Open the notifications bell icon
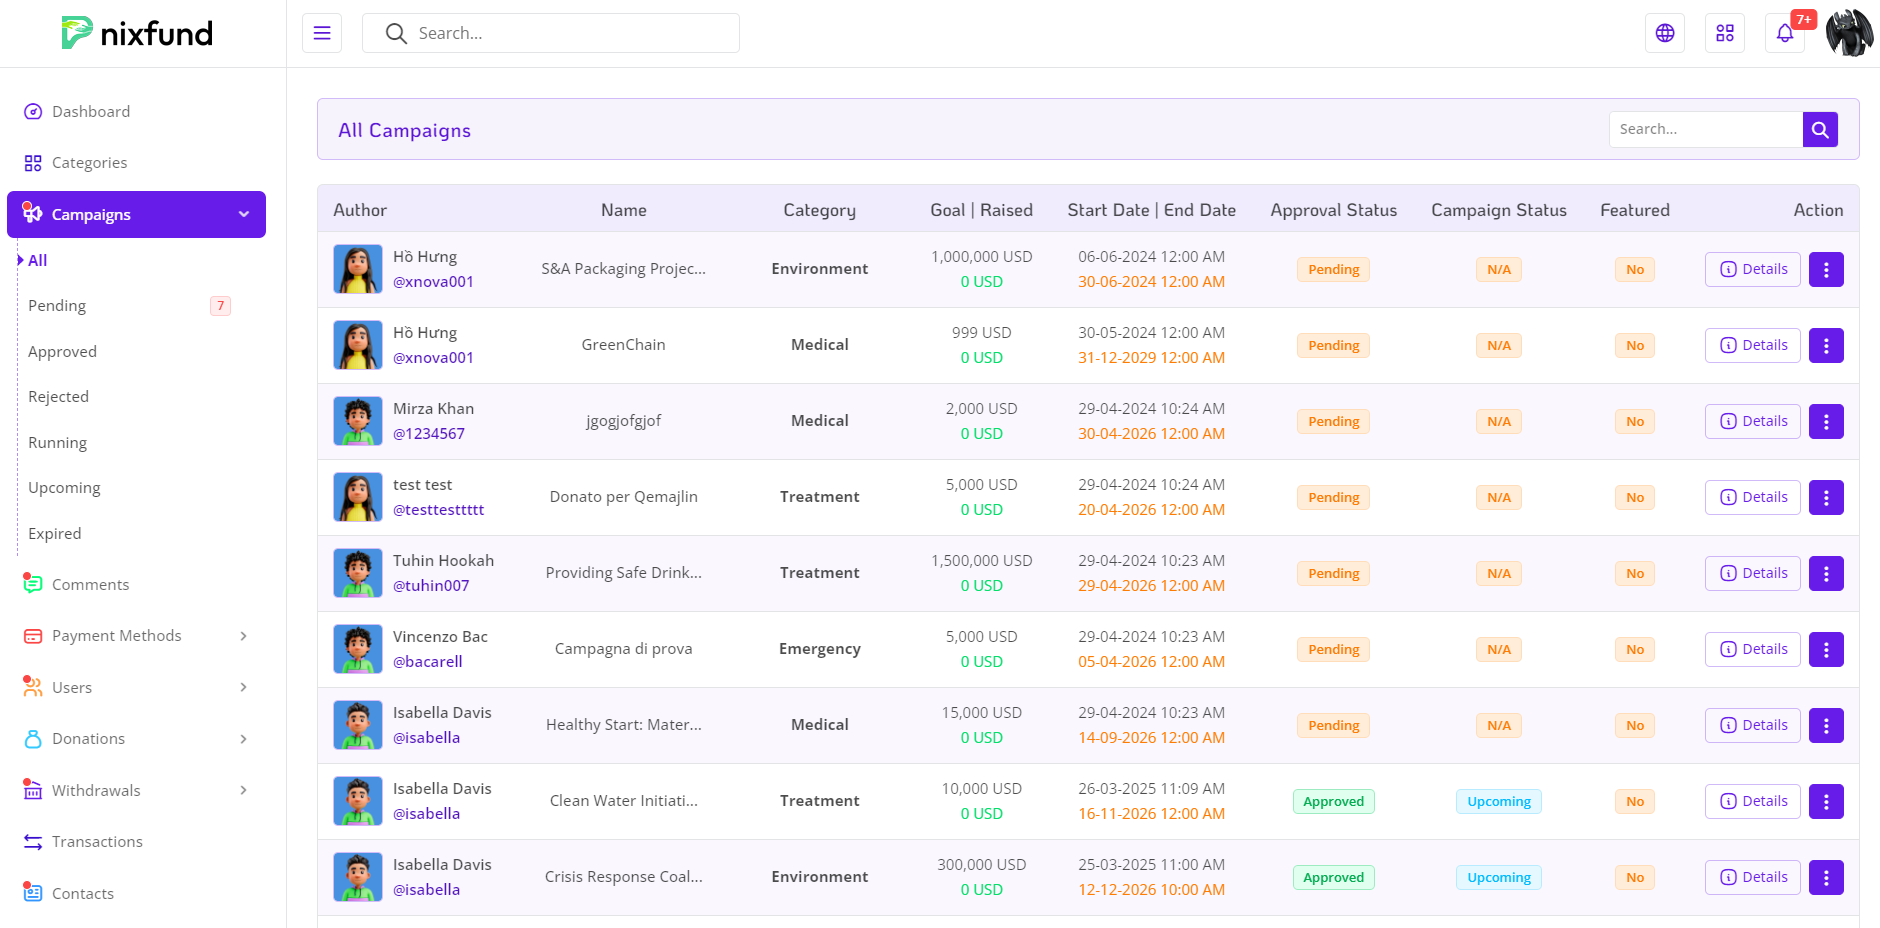The height and width of the screenshot is (928, 1880). [x=1785, y=33]
